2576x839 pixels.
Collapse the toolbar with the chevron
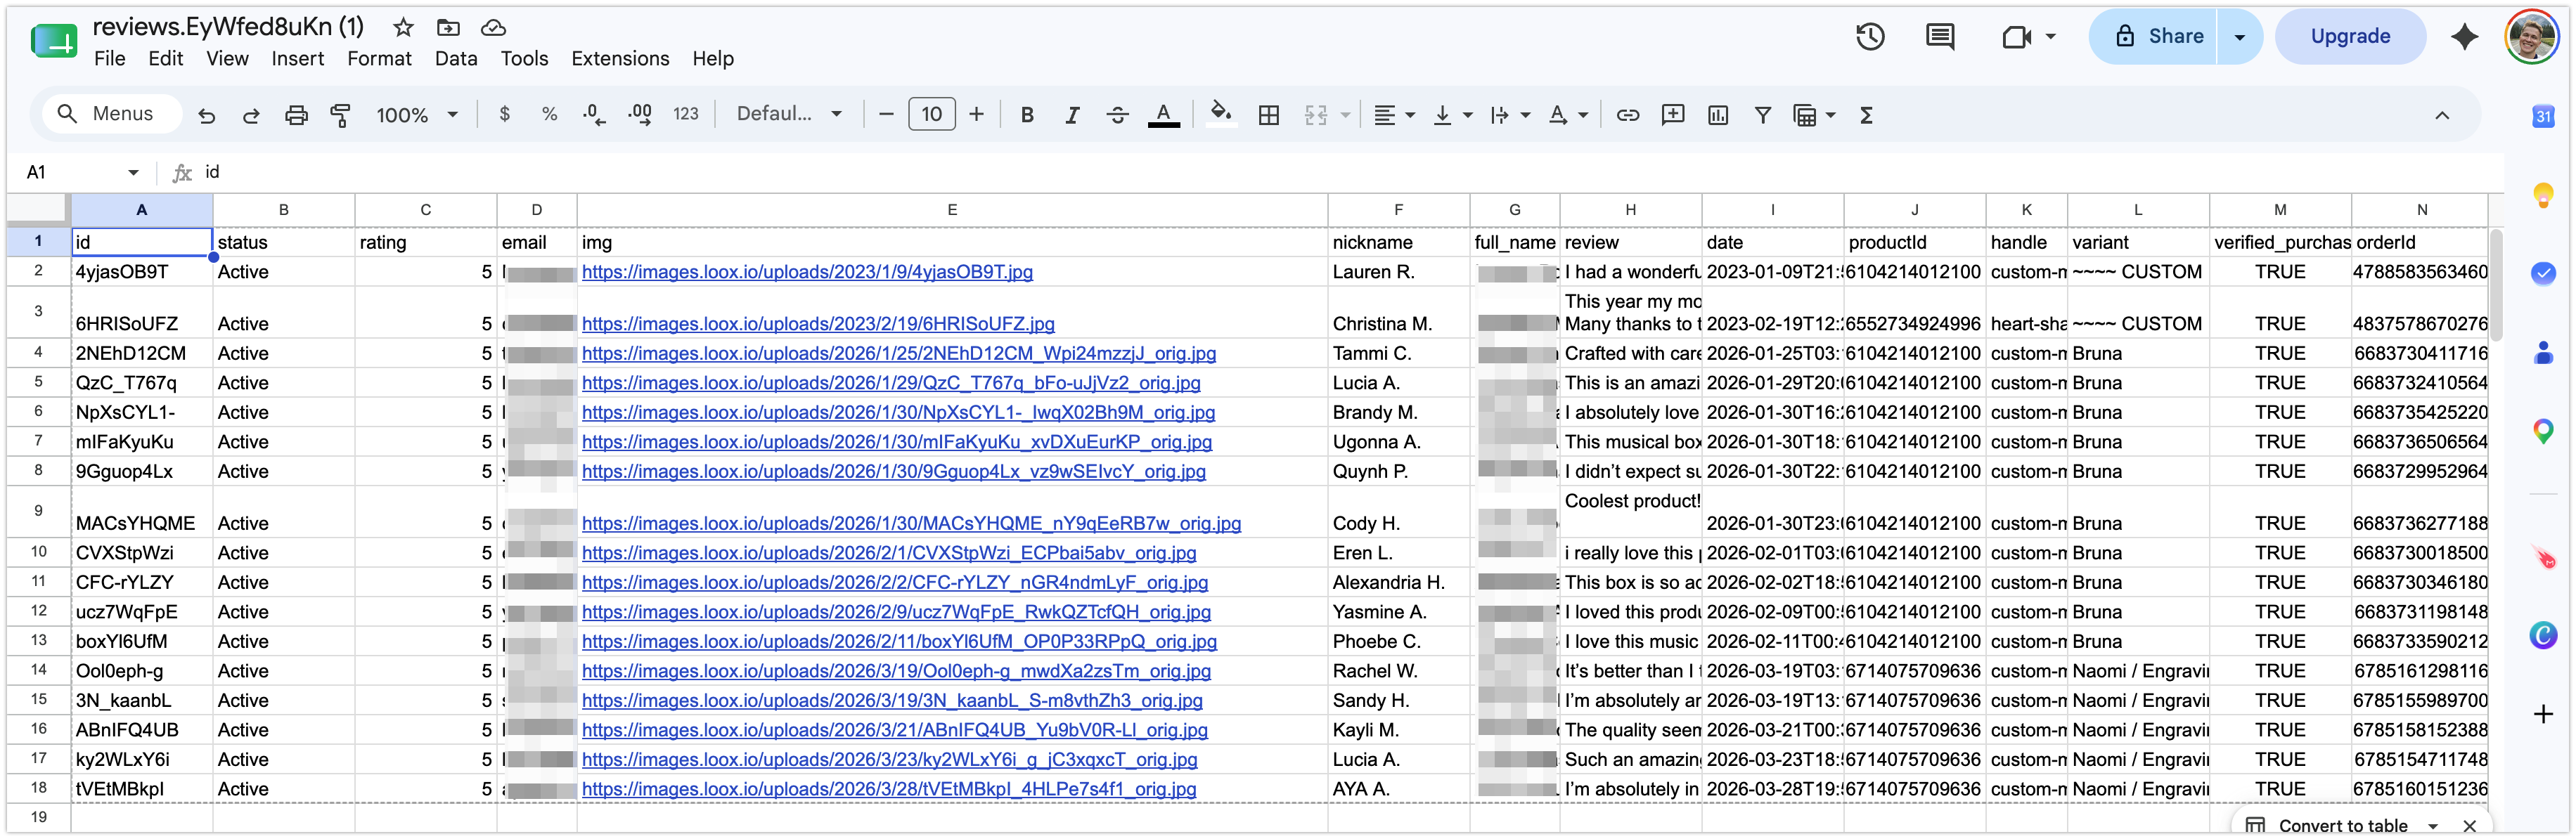[2441, 115]
